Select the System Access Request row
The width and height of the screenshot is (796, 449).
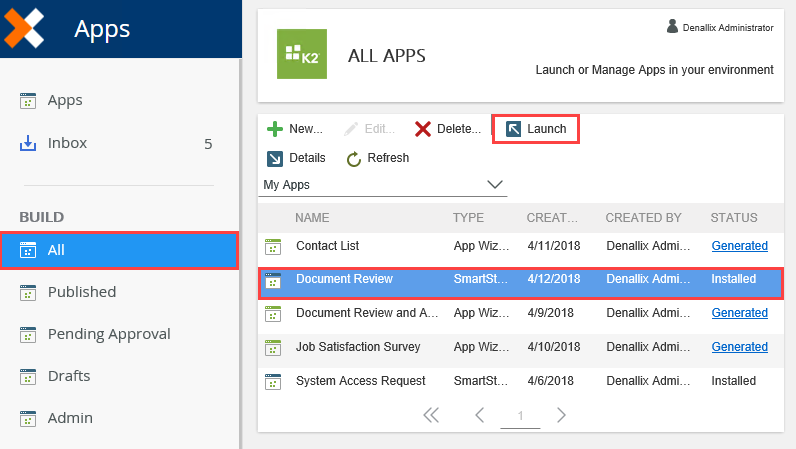click(360, 381)
